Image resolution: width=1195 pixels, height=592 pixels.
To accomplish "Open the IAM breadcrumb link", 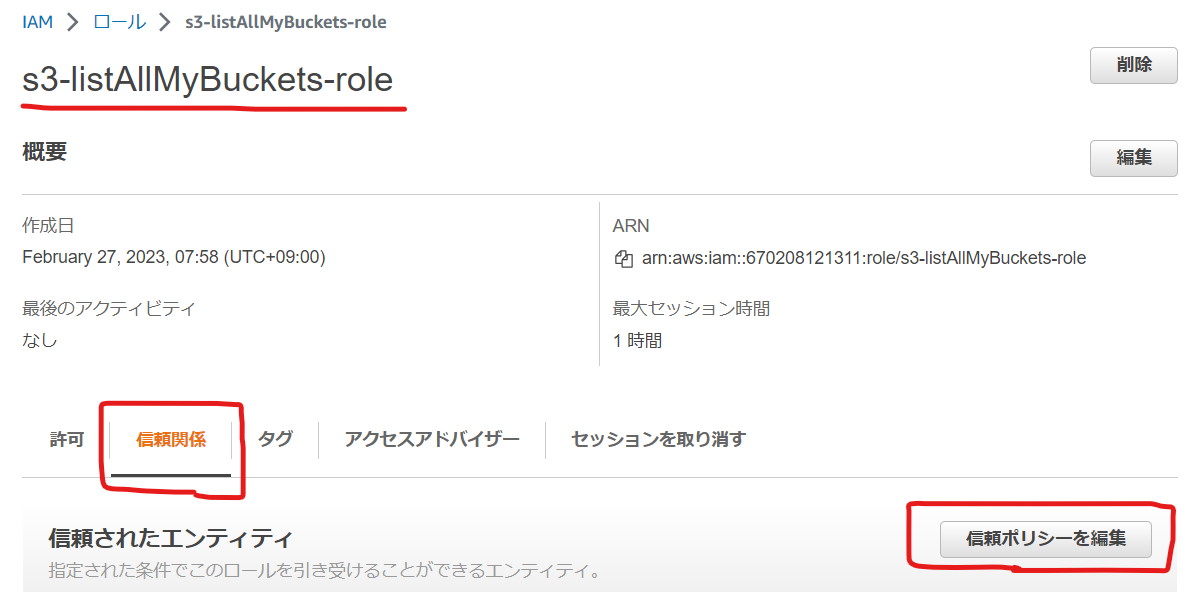I will [37, 22].
